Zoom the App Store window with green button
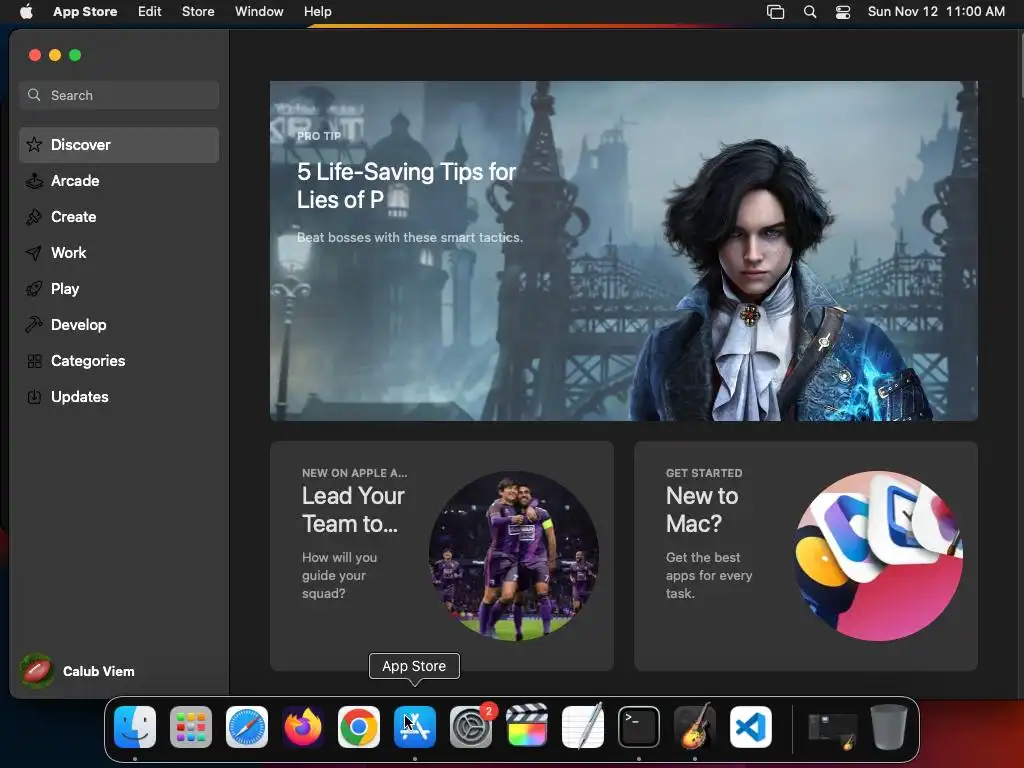 click(x=75, y=56)
